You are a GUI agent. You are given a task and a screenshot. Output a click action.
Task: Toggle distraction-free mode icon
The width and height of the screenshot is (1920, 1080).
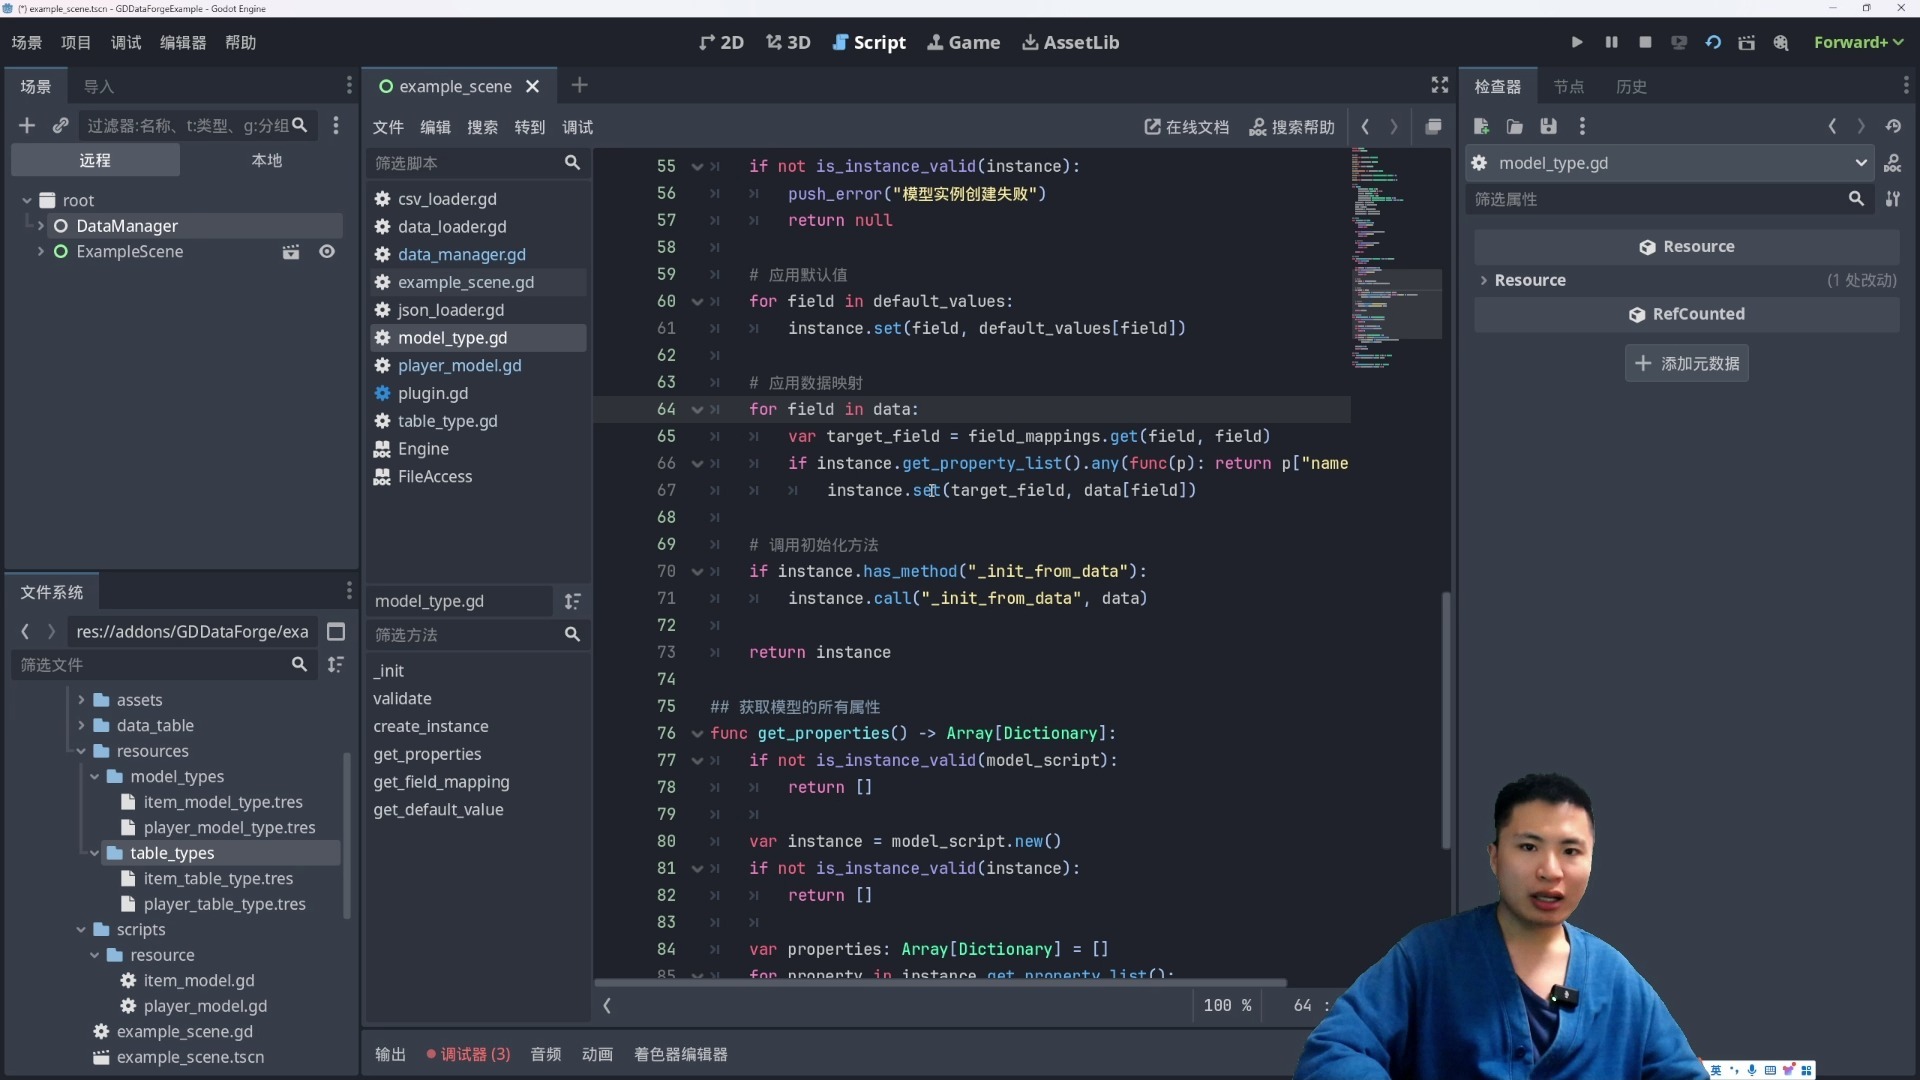pyautogui.click(x=1440, y=86)
